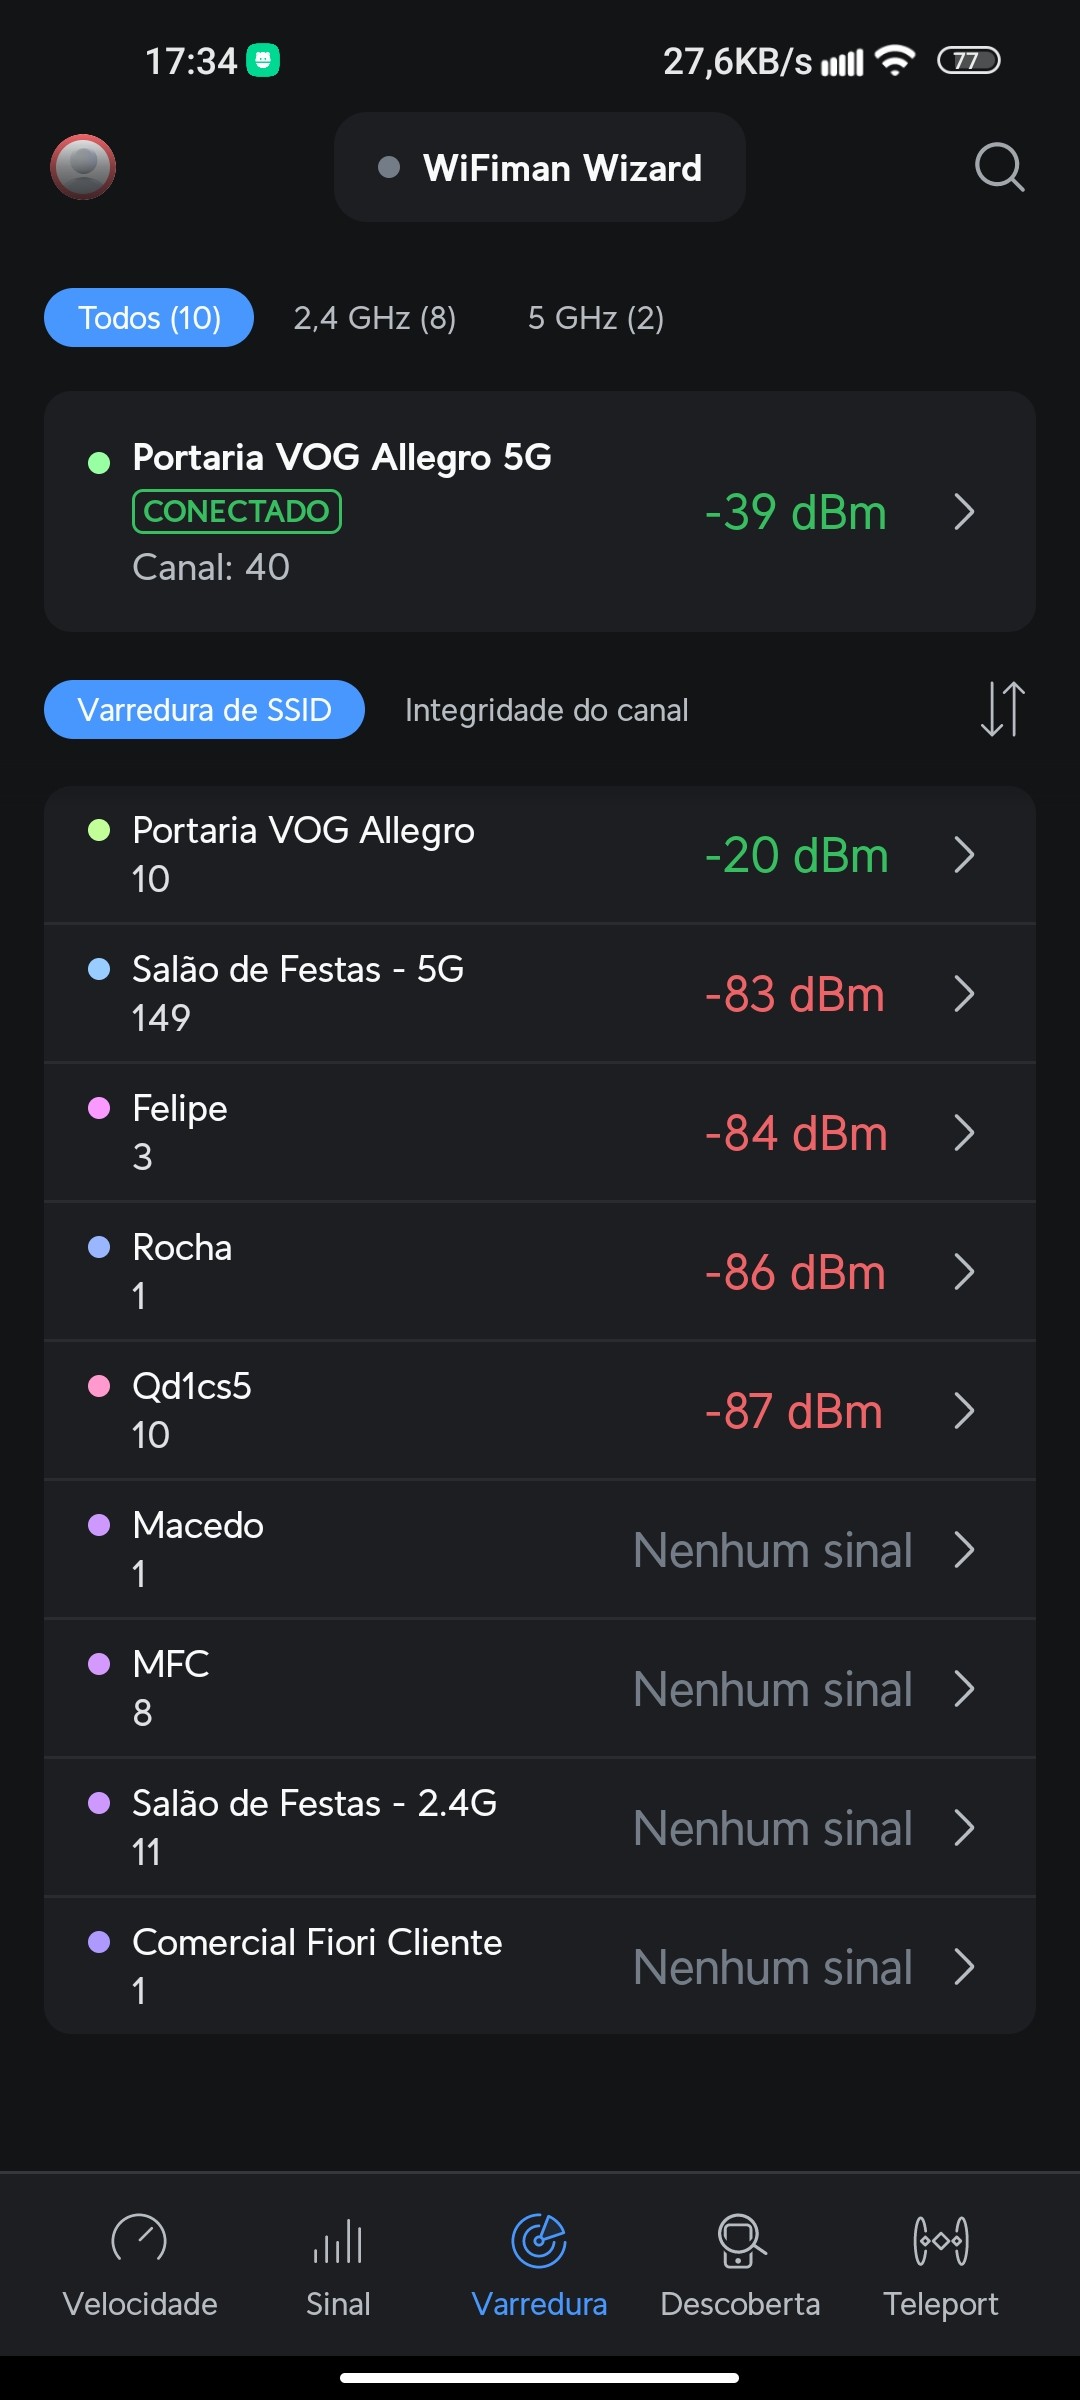This screenshot has height=2400, width=1080.
Task: Tap the WiFiman Wizard button
Action: pyautogui.click(x=540, y=168)
